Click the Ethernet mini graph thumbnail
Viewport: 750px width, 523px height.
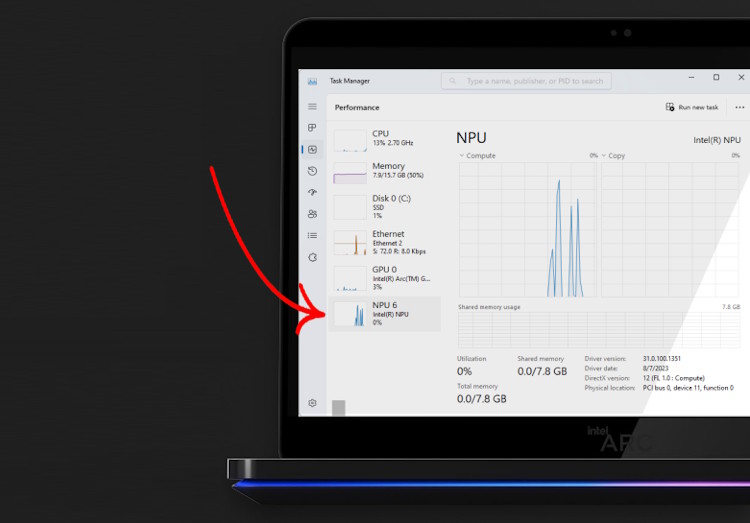pyautogui.click(x=350, y=243)
